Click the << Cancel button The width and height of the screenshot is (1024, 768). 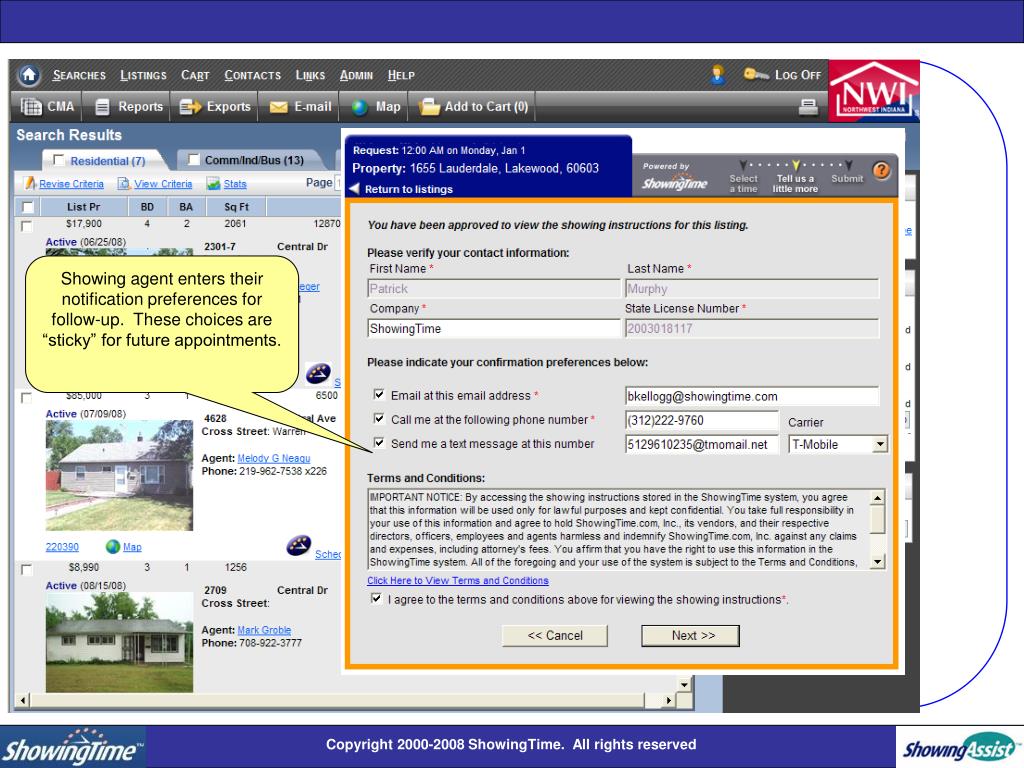pos(554,635)
